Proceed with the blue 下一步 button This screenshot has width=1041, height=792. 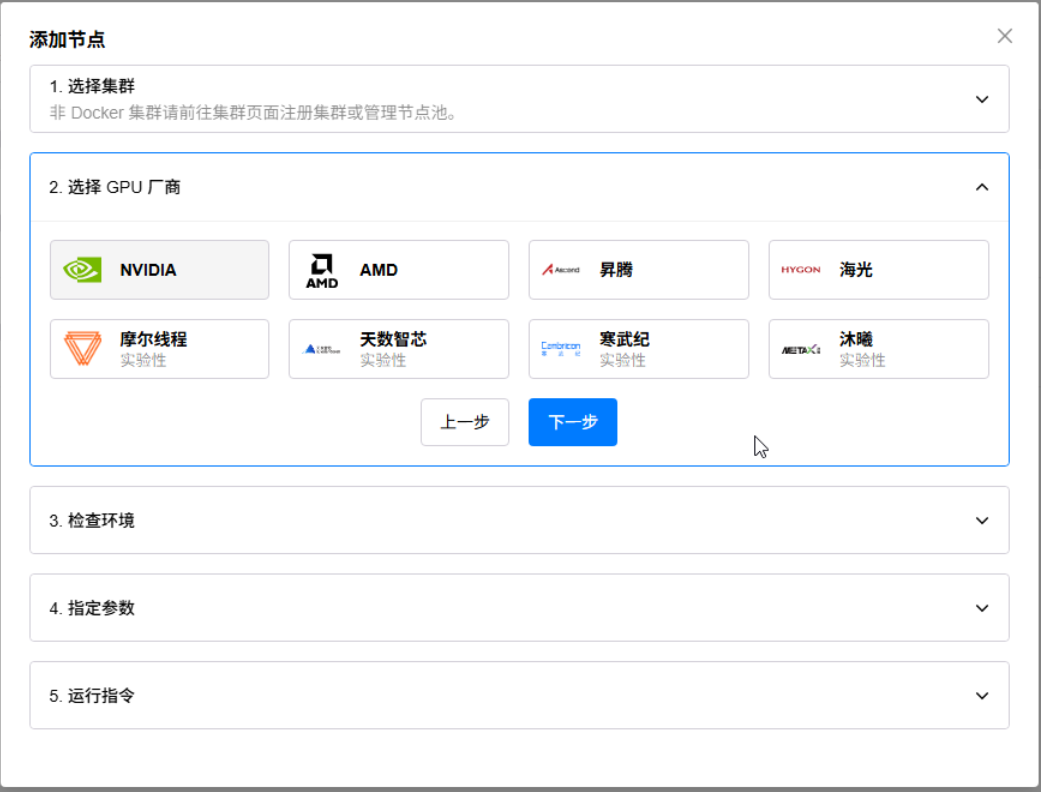tap(573, 422)
